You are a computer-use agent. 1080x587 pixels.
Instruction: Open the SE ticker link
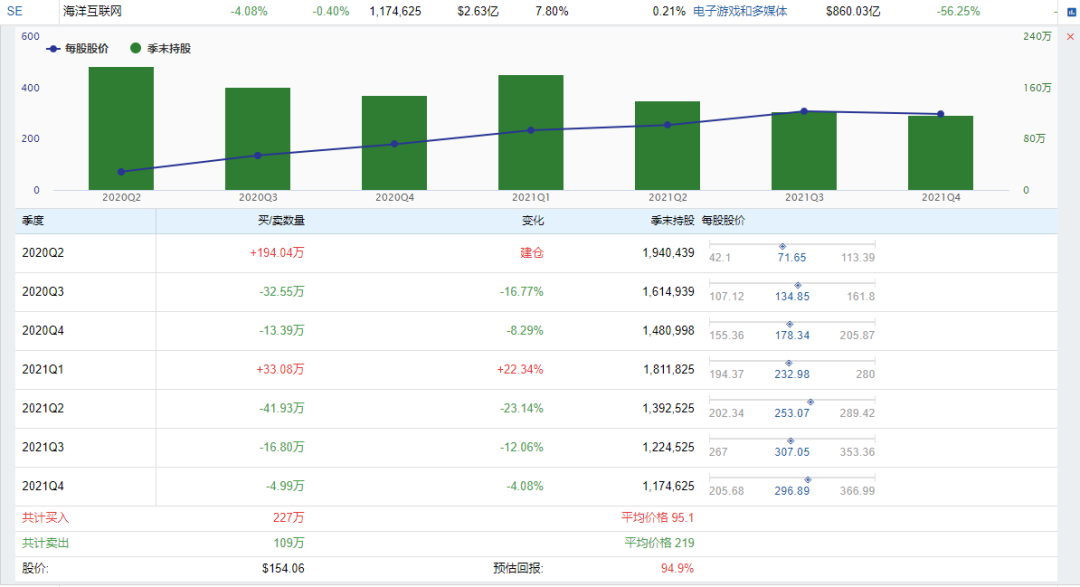[14, 11]
